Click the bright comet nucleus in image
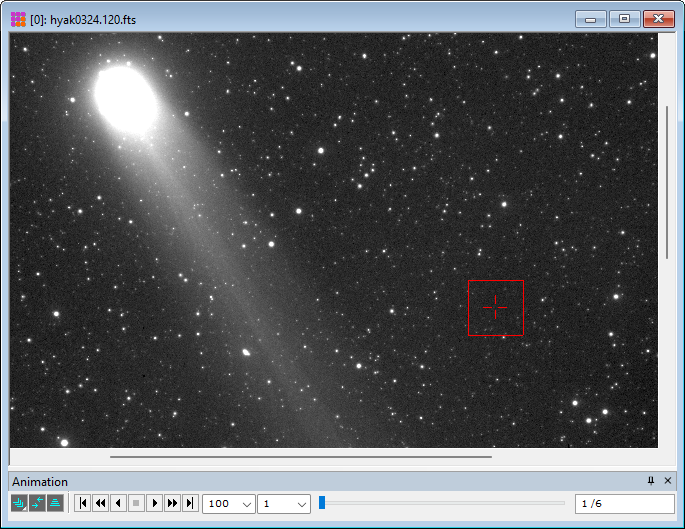The width and height of the screenshot is (685, 529). pyautogui.click(x=126, y=100)
